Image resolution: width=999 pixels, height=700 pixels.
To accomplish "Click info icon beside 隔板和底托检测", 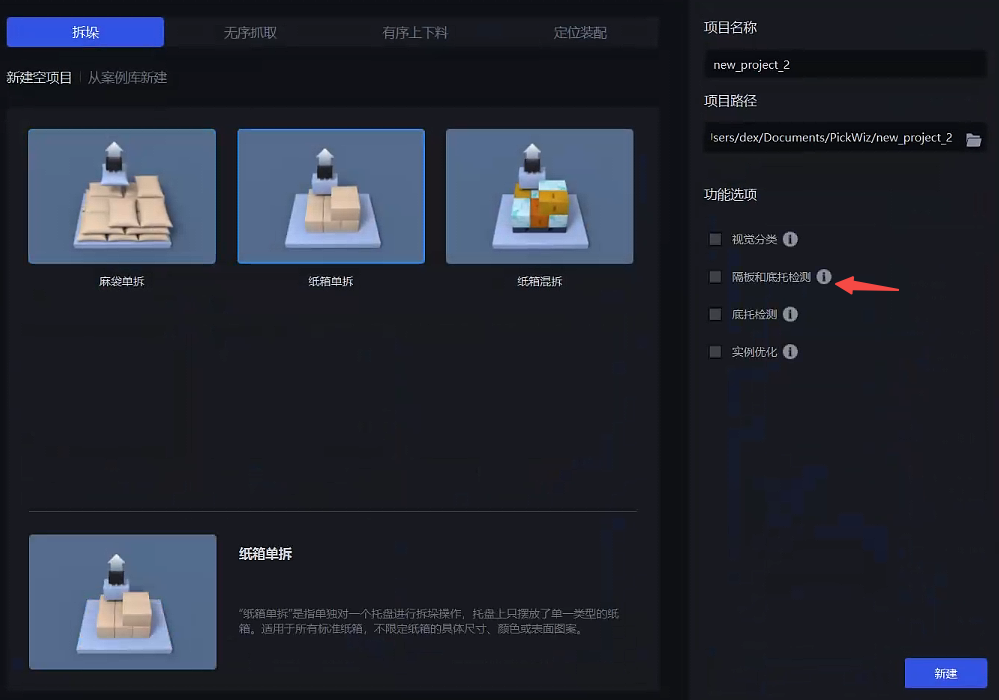I will click(x=824, y=277).
